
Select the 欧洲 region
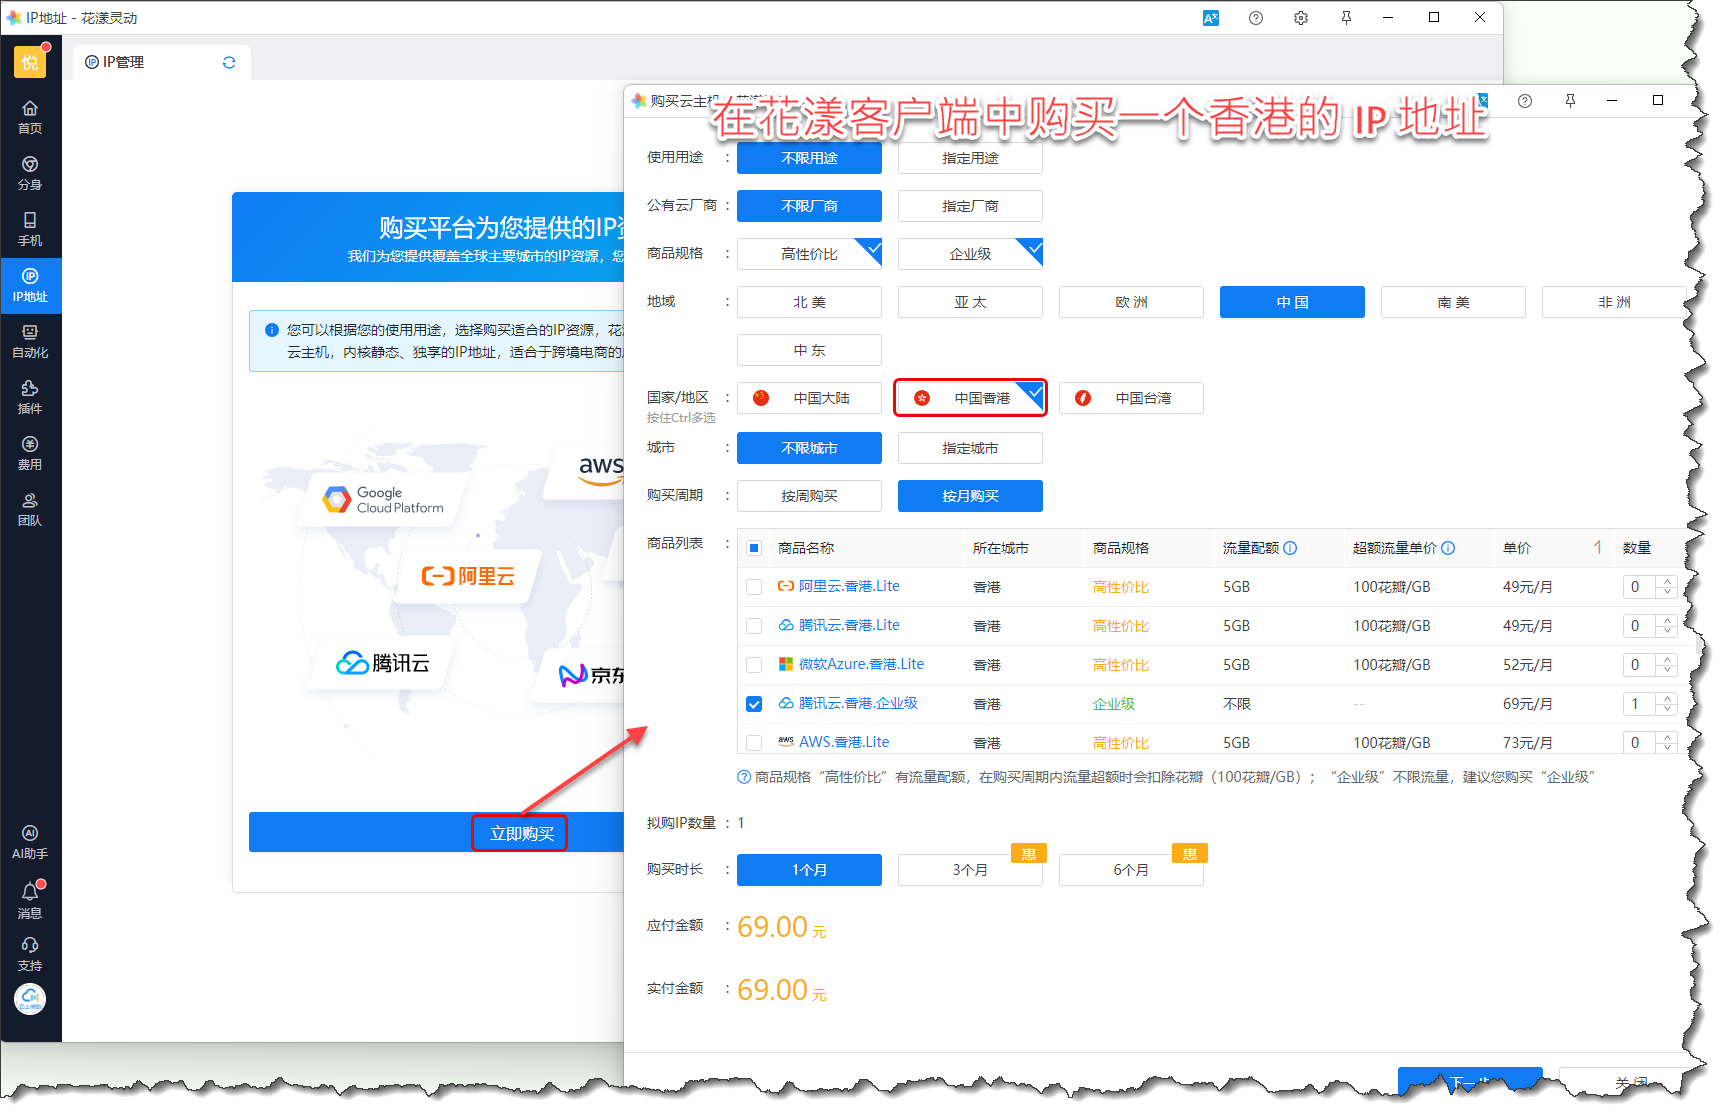click(x=1131, y=302)
